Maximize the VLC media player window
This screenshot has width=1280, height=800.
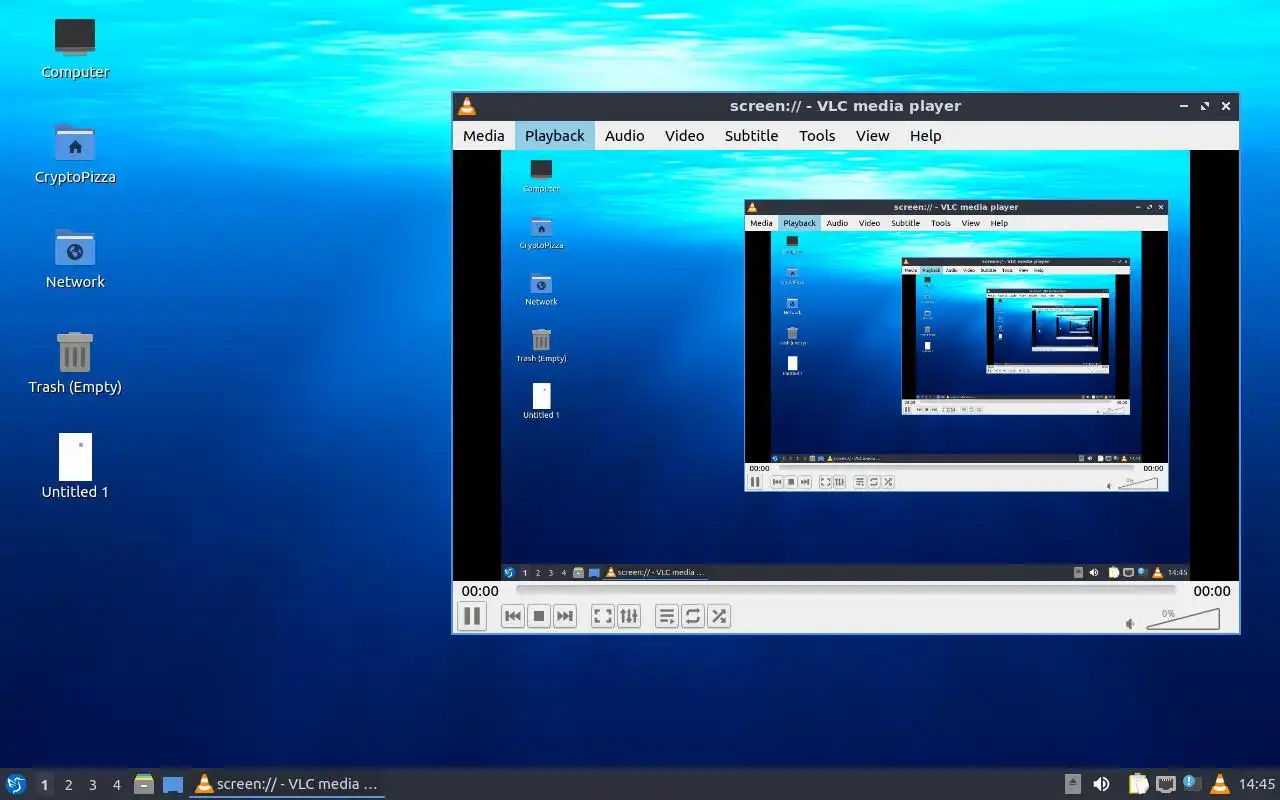(1205, 106)
